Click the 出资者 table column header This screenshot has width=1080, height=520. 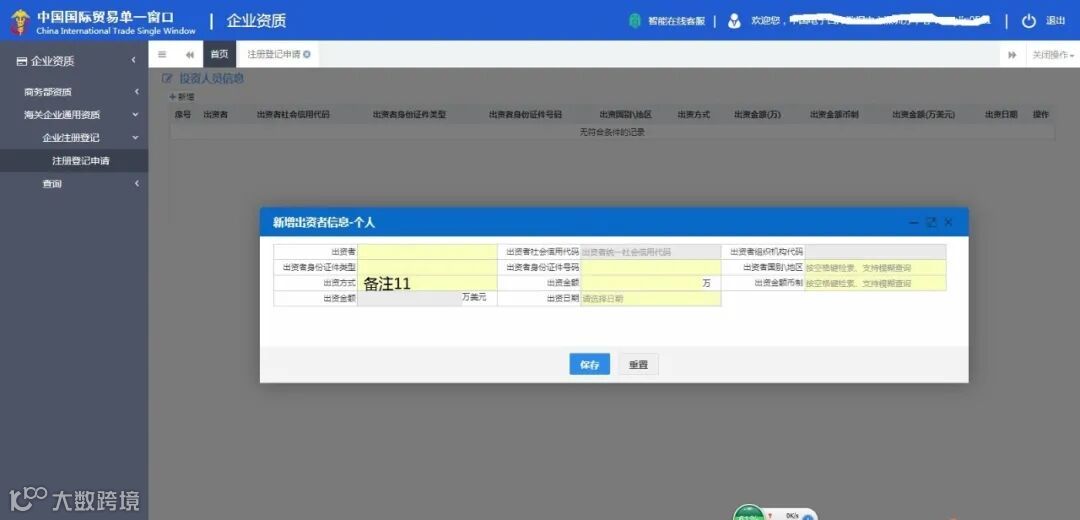216,114
